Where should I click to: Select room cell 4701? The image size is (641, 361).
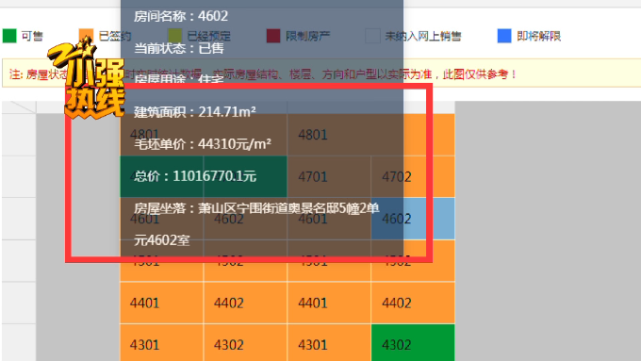pos(329,177)
